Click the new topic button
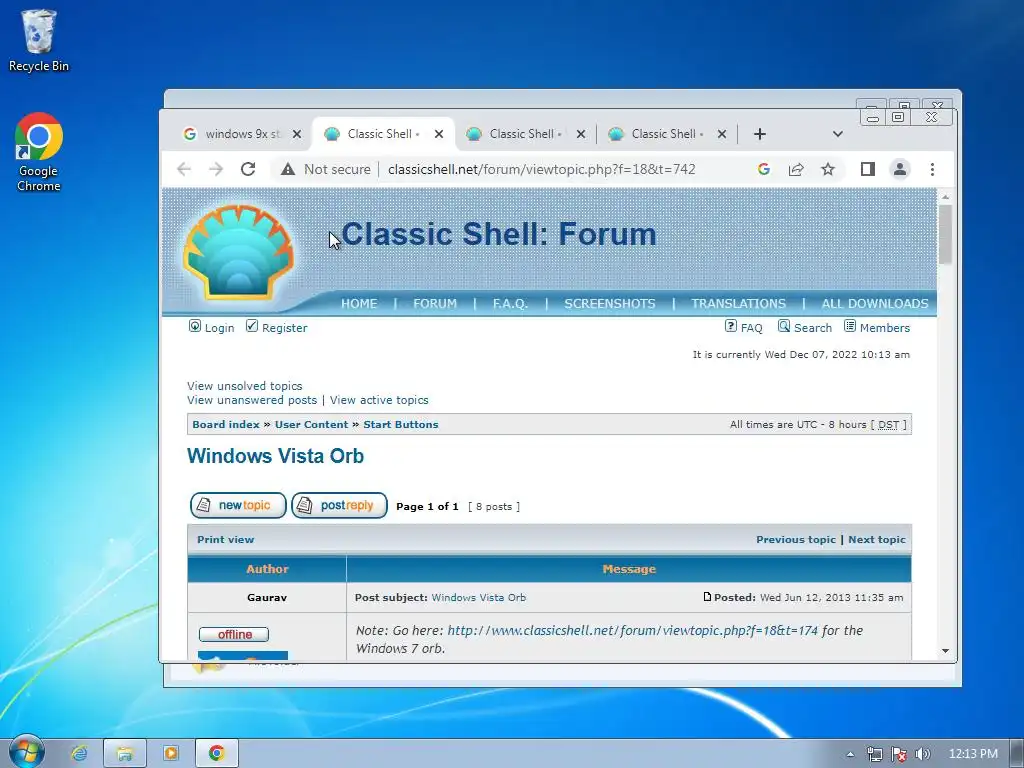 tap(238, 505)
